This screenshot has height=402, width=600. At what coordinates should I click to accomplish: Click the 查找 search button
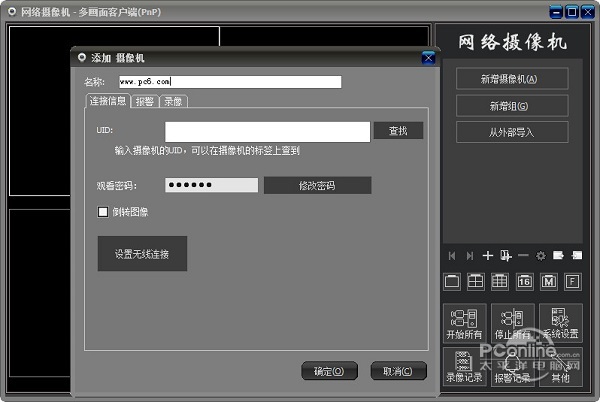tap(398, 131)
